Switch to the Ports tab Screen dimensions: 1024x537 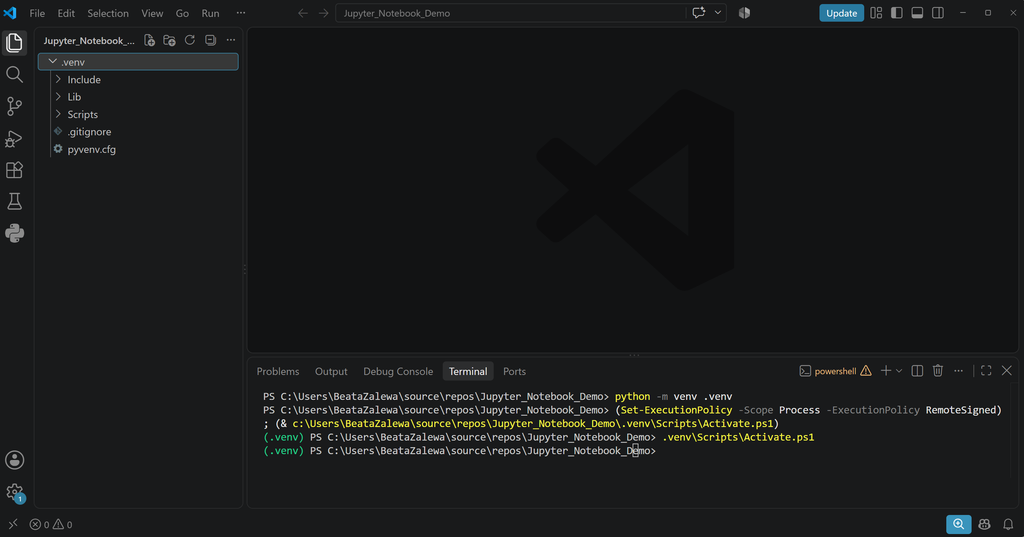click(514, 371)
